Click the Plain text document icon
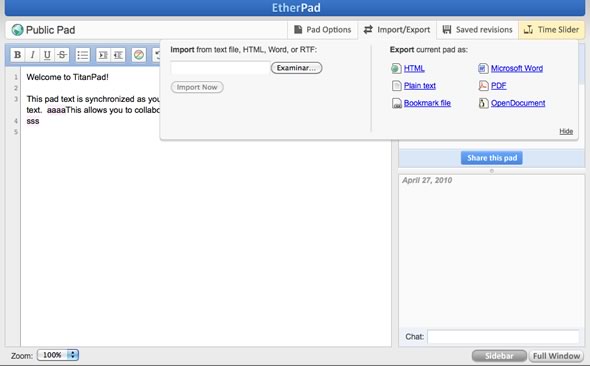Screen dimensions: 590x366 pyautogui.click(x=397, y=86)
